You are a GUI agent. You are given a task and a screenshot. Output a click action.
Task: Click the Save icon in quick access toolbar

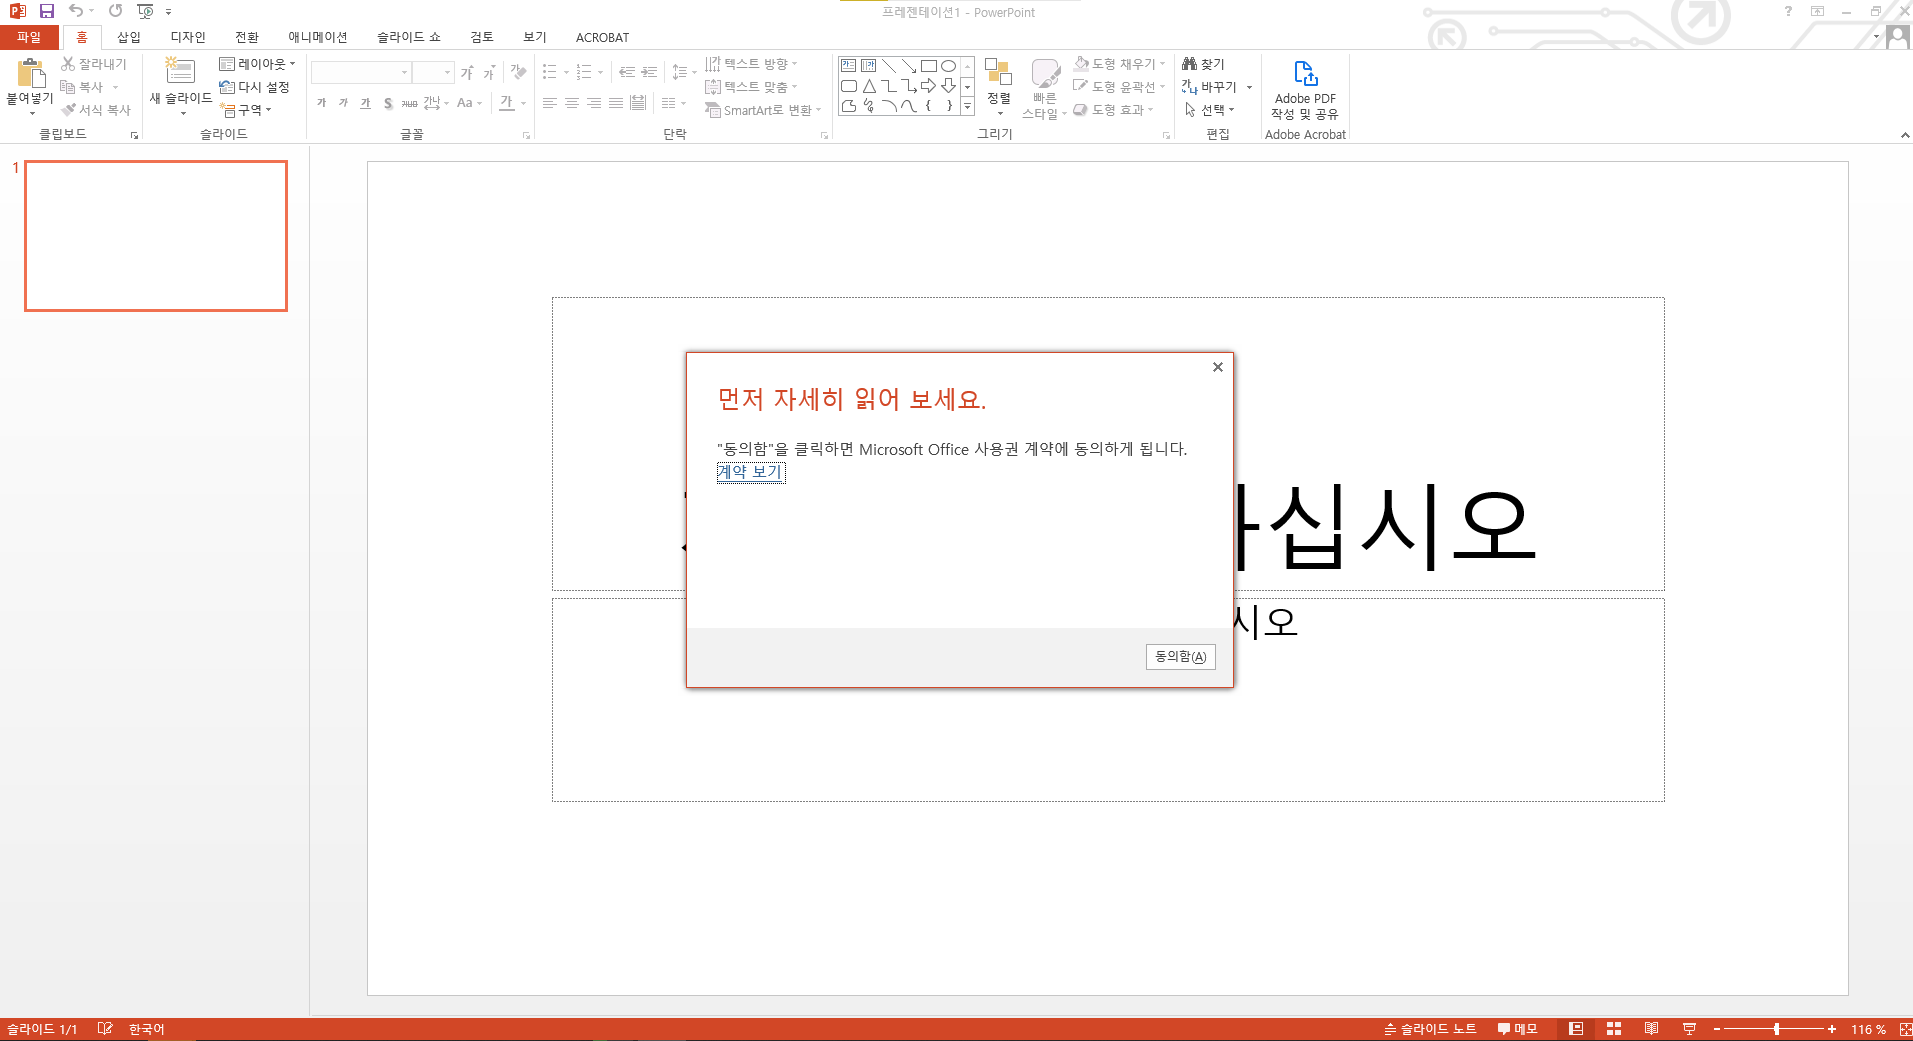point(47,11)
